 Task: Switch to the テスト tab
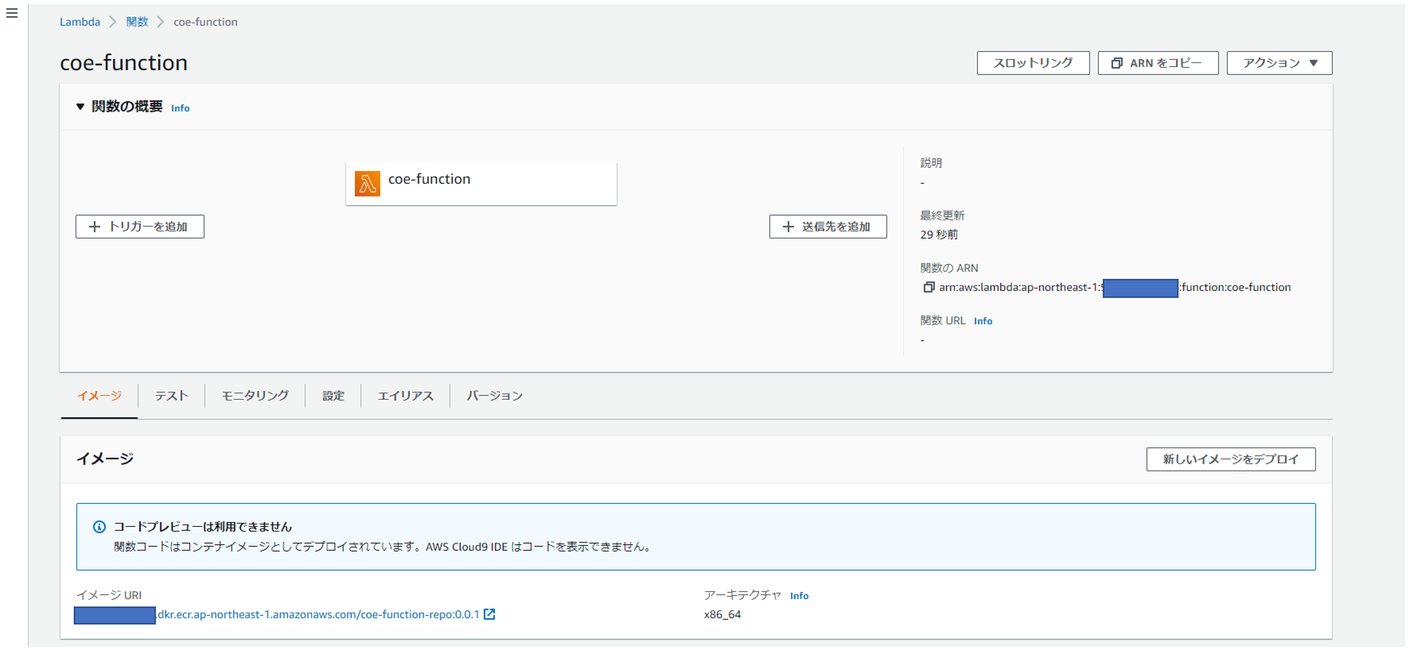(171, 396)
